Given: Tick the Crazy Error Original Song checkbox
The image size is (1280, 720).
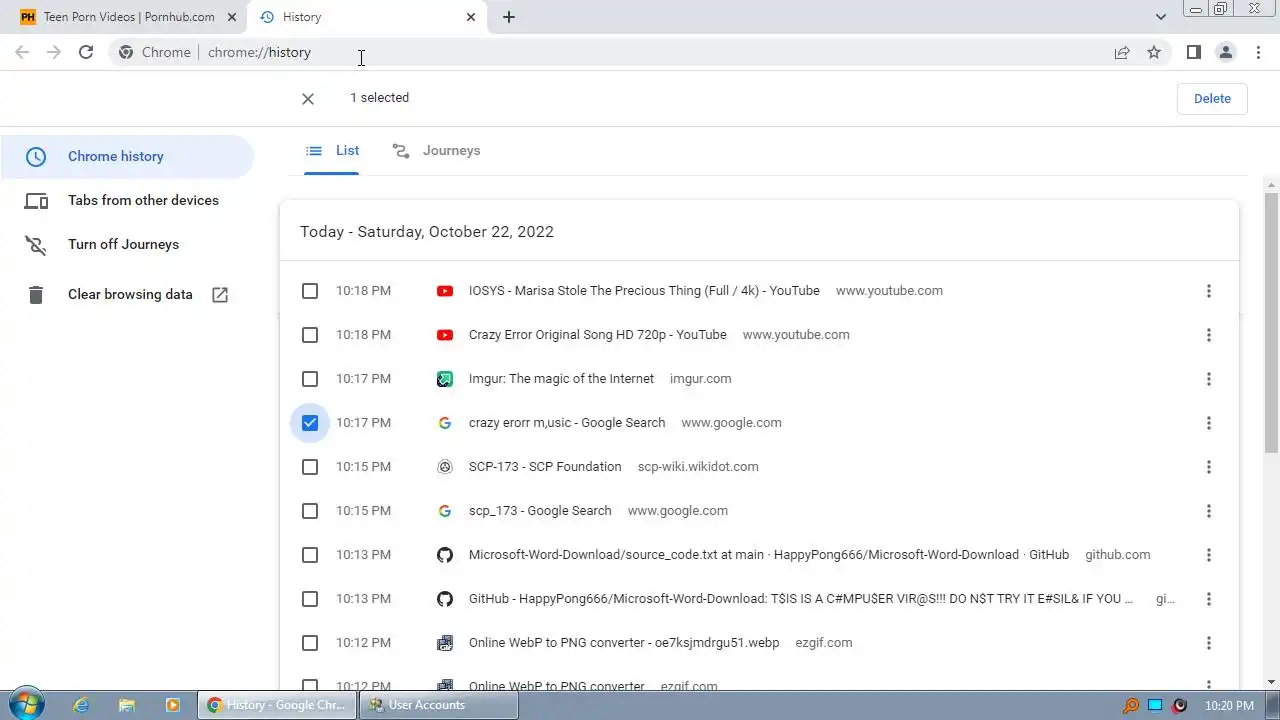Looking at the screenshot, I should (310, 335).
